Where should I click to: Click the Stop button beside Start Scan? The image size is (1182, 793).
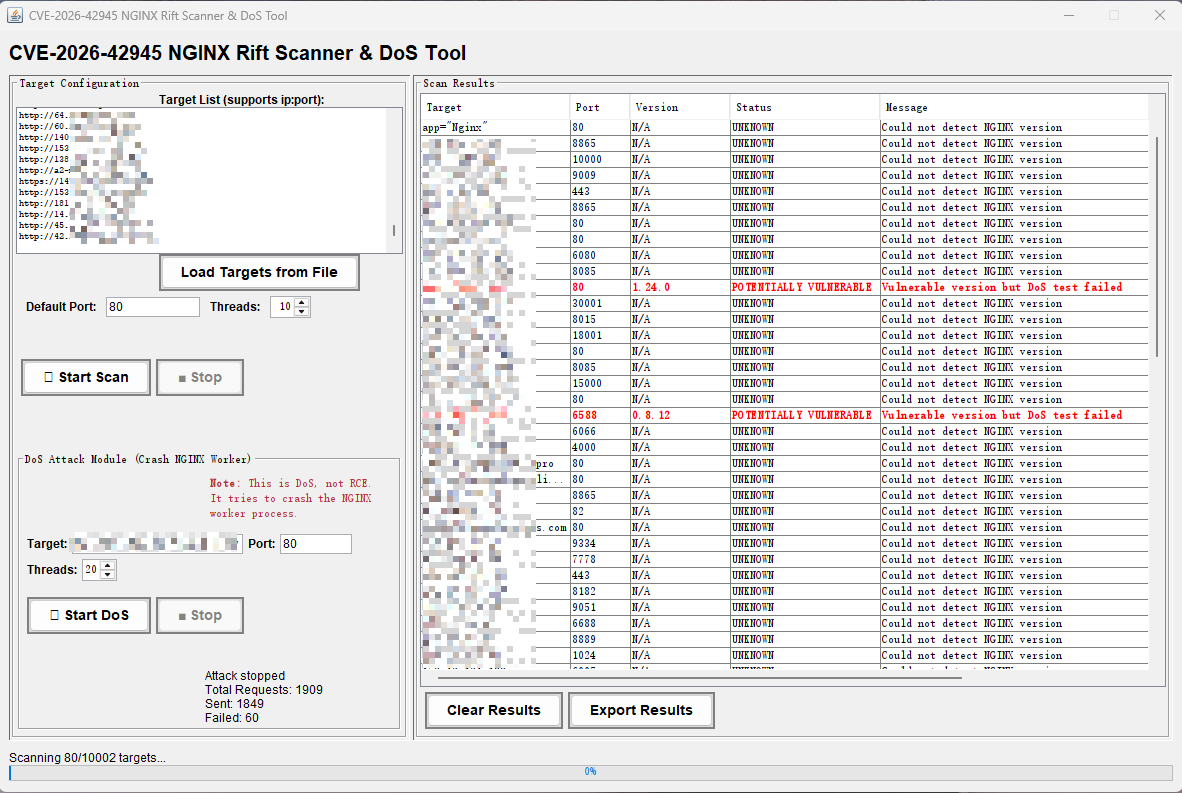[200, 377]
